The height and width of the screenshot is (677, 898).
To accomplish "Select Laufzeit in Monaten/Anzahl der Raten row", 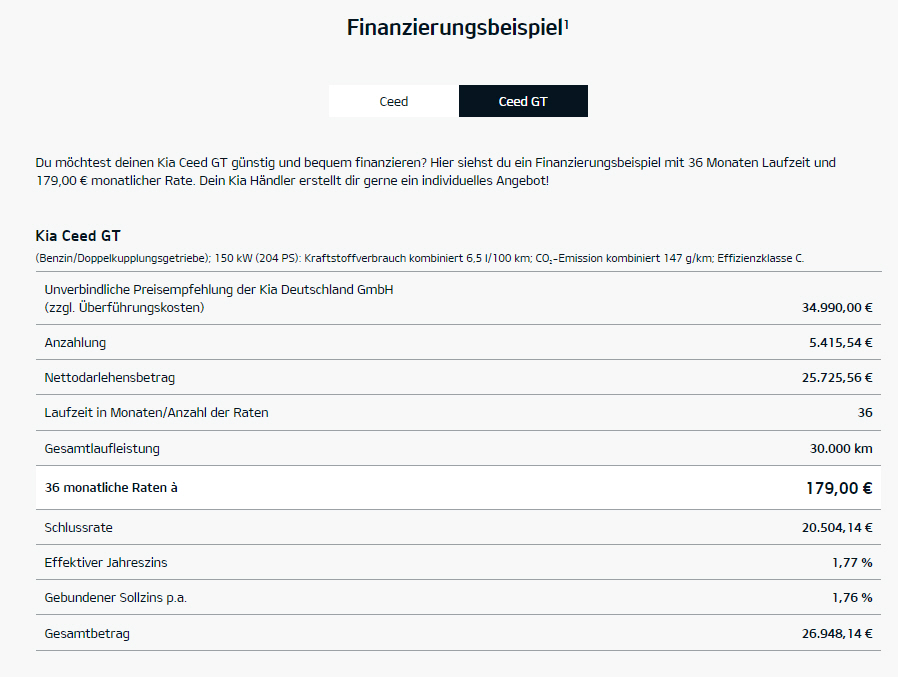I will click(x=458, y=412).
